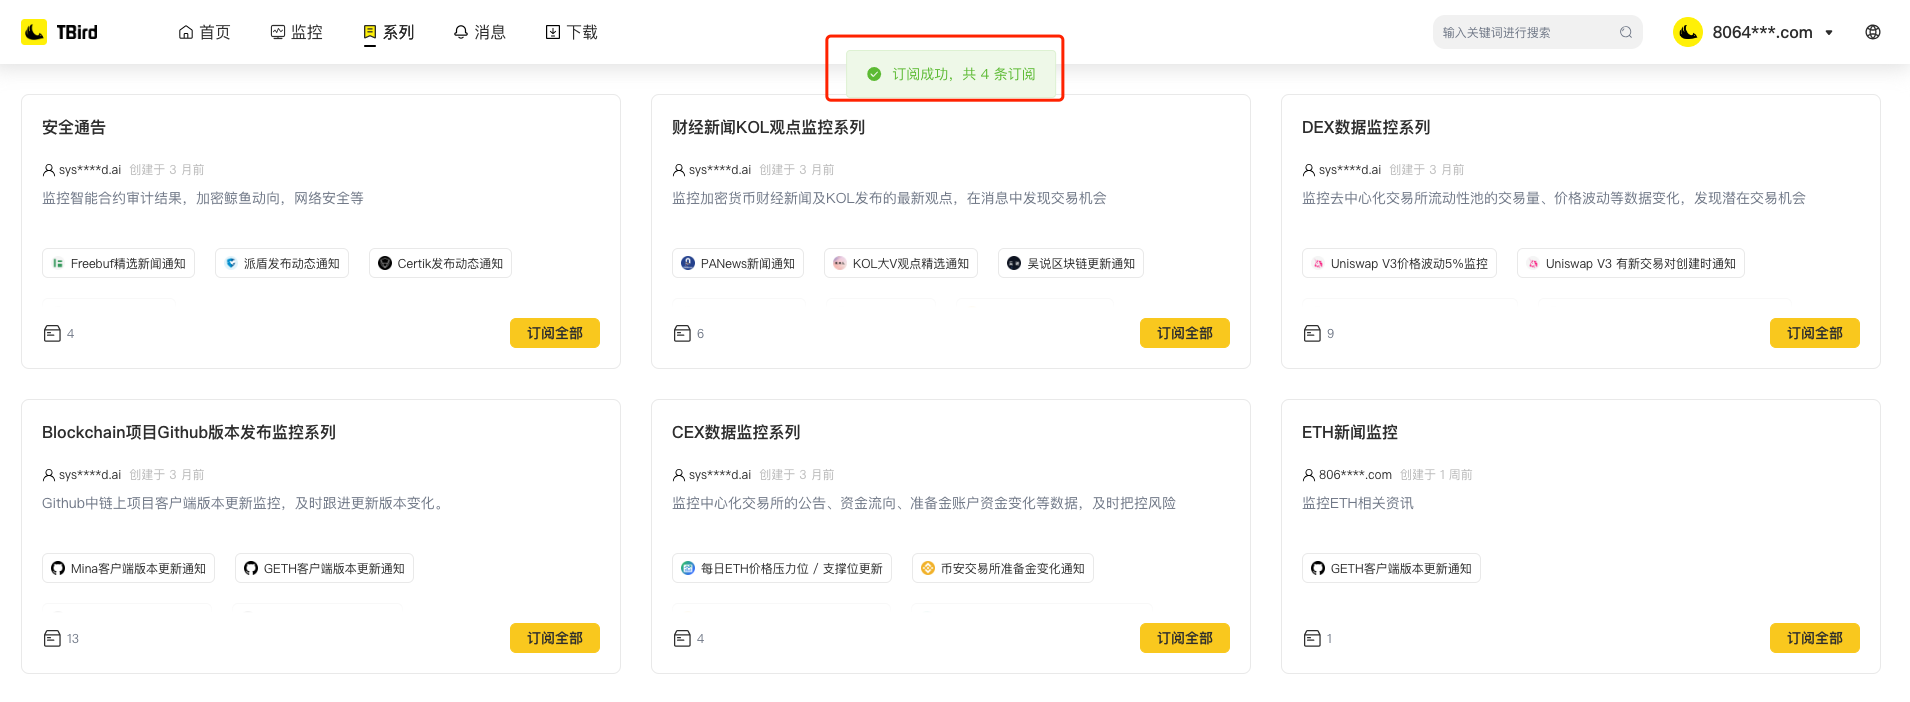The width and height of the screenshot is (1910, 702).
Task: Click the TBird logo icon
Action: pos(34,32)
